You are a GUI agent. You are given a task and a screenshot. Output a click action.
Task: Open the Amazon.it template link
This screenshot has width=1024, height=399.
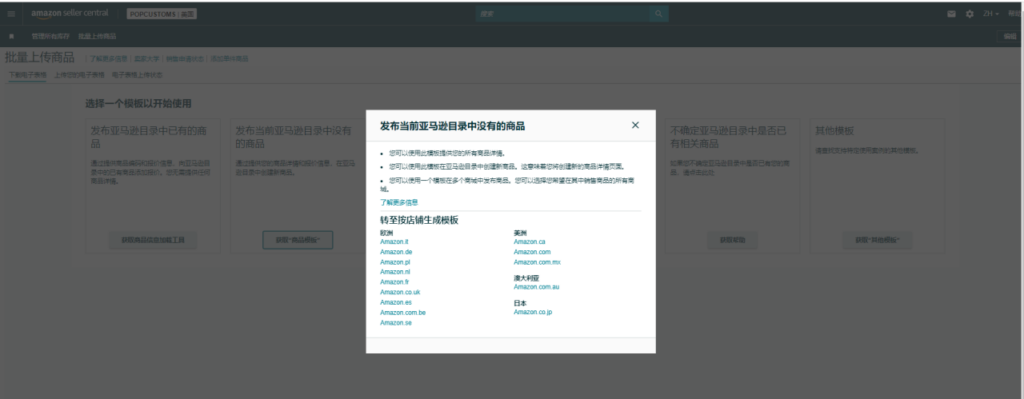394,242
